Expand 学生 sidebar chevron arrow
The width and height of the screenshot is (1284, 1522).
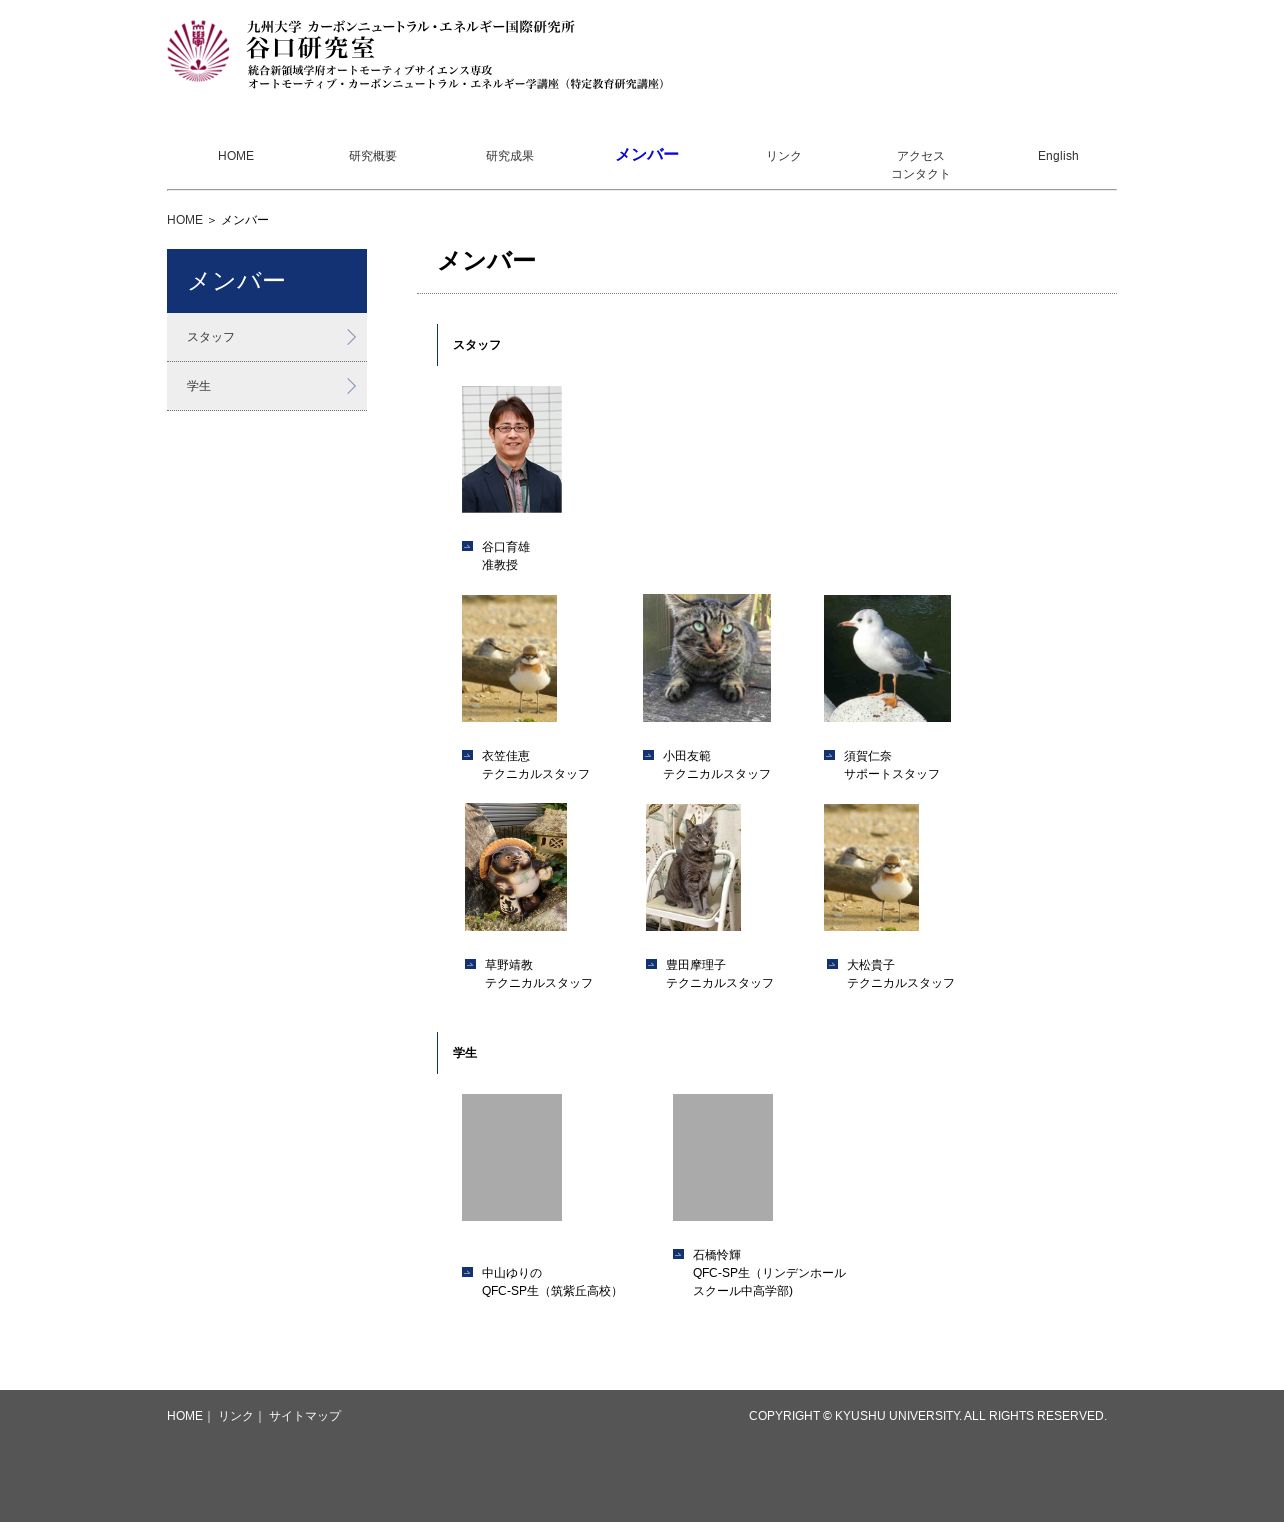point(351,386)
